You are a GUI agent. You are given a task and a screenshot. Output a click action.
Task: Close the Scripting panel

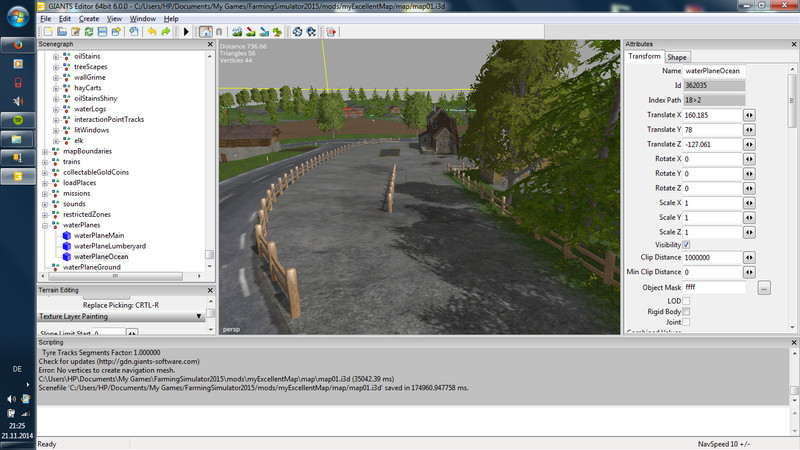(794, 342)
